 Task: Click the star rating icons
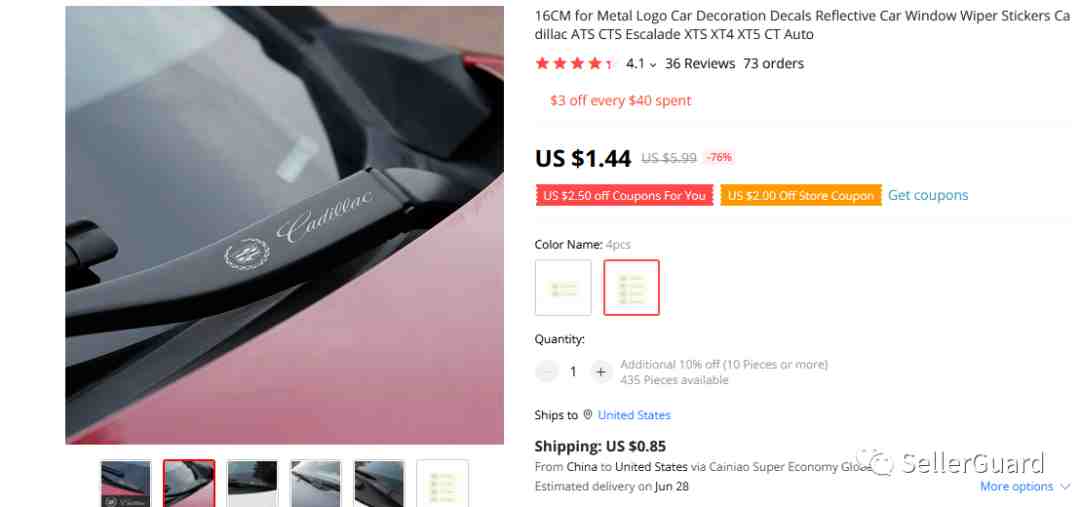click(x=573, y=64)
